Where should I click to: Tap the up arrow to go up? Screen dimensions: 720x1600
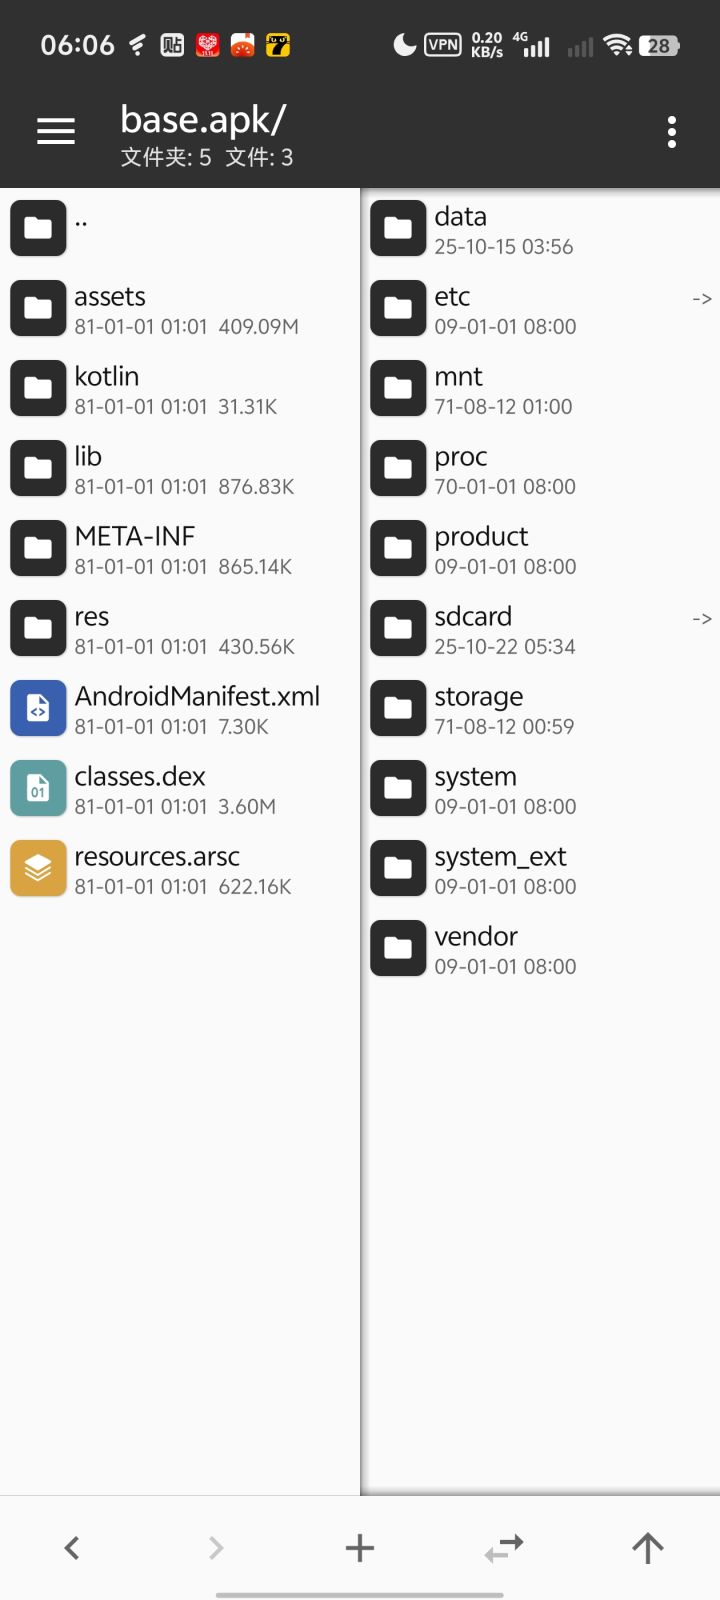coord(648,1548)
